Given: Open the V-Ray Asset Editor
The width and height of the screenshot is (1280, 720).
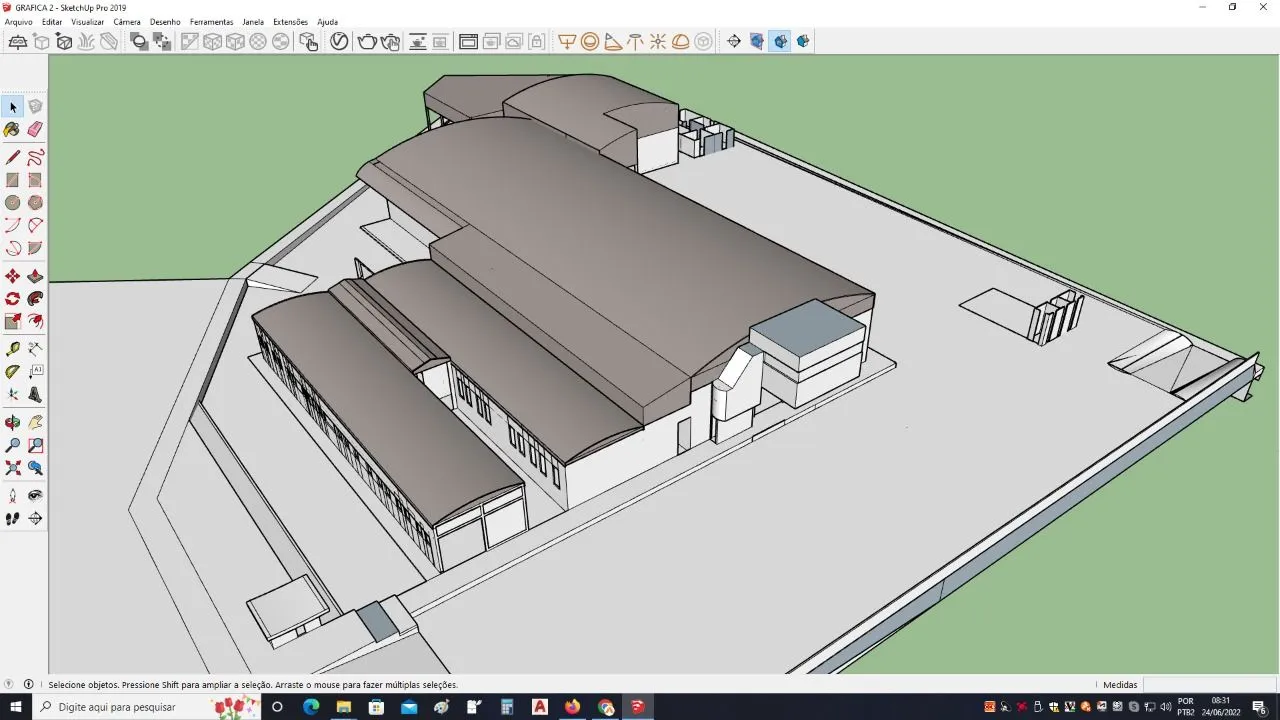Looking at the screenshot, I should 339,42.
